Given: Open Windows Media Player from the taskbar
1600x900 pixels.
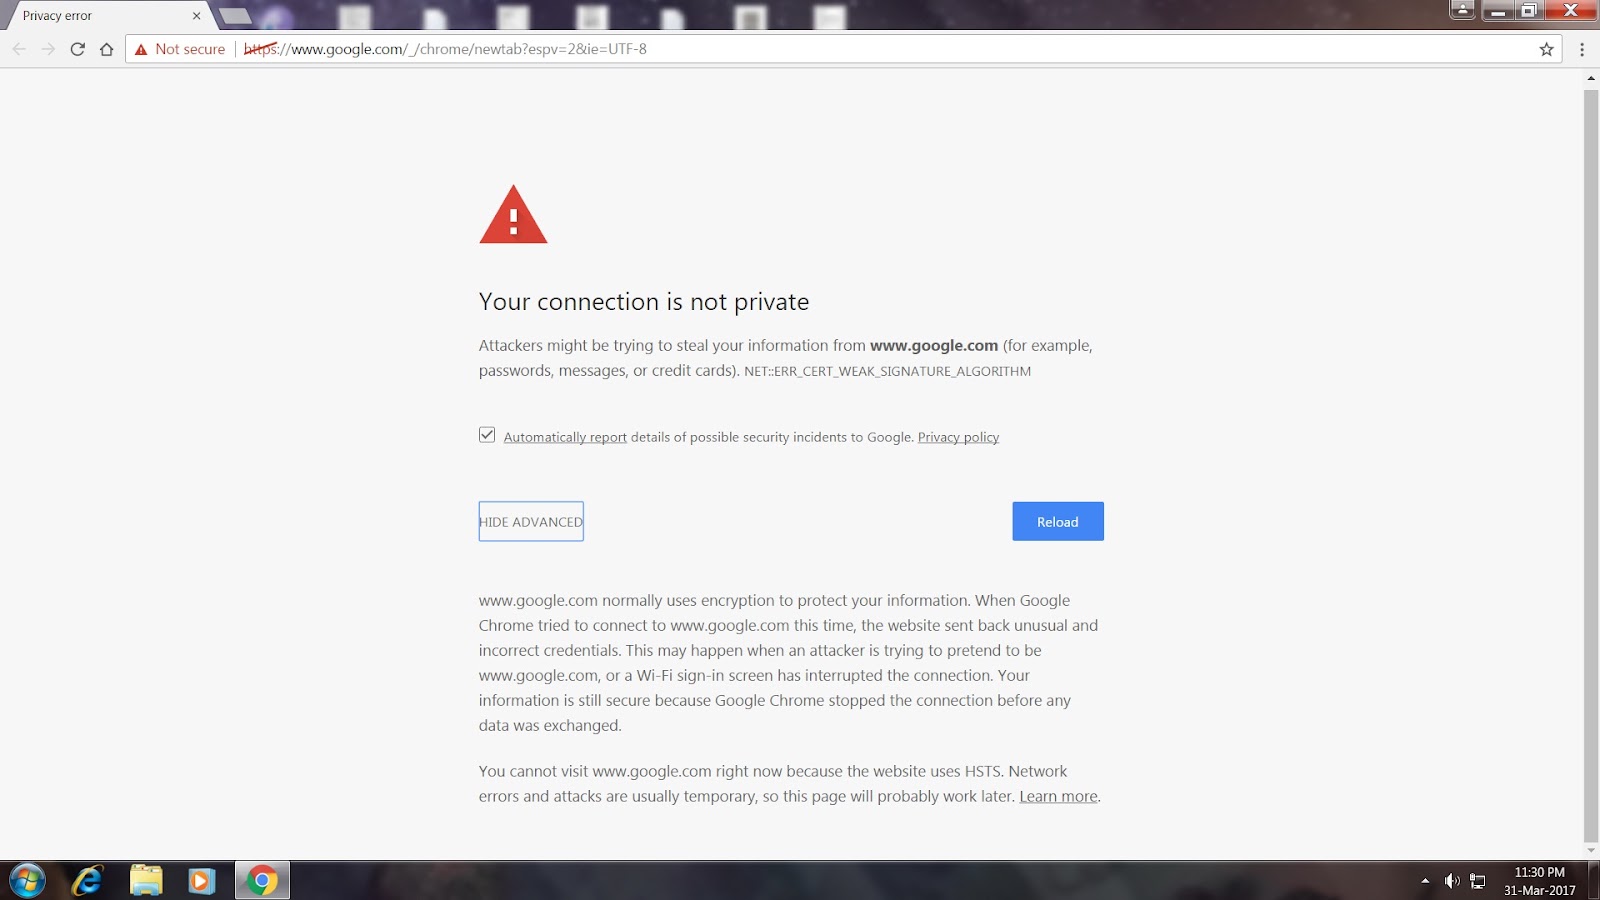Looking at the screenshot, I should tap(202, 881).
